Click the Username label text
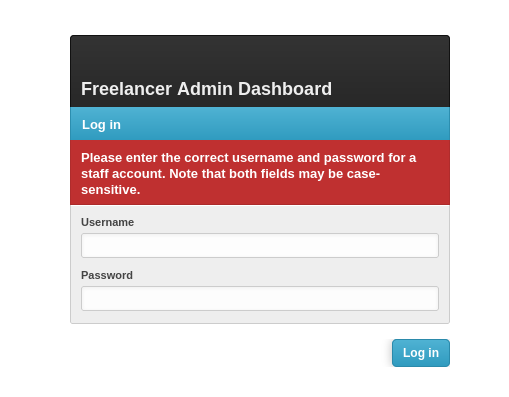The width and height of the screenshot is (509, 397). coord(107,222)
